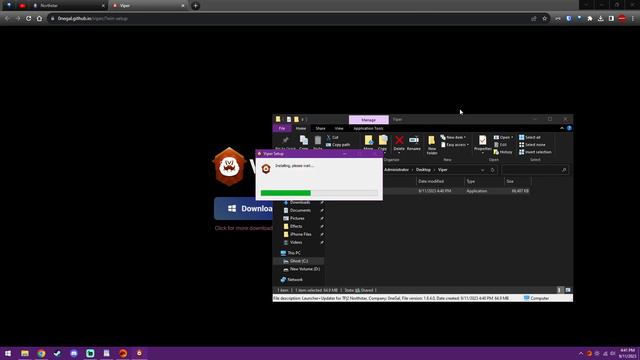Reload the browser page

[29, 18]
